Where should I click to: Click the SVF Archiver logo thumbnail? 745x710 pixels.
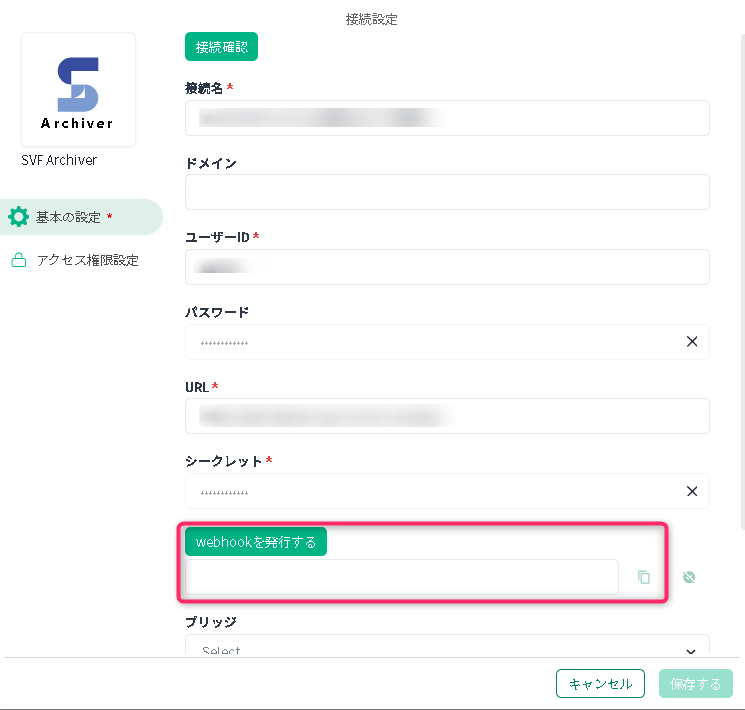pyautogui.click(x=78, y=90)
